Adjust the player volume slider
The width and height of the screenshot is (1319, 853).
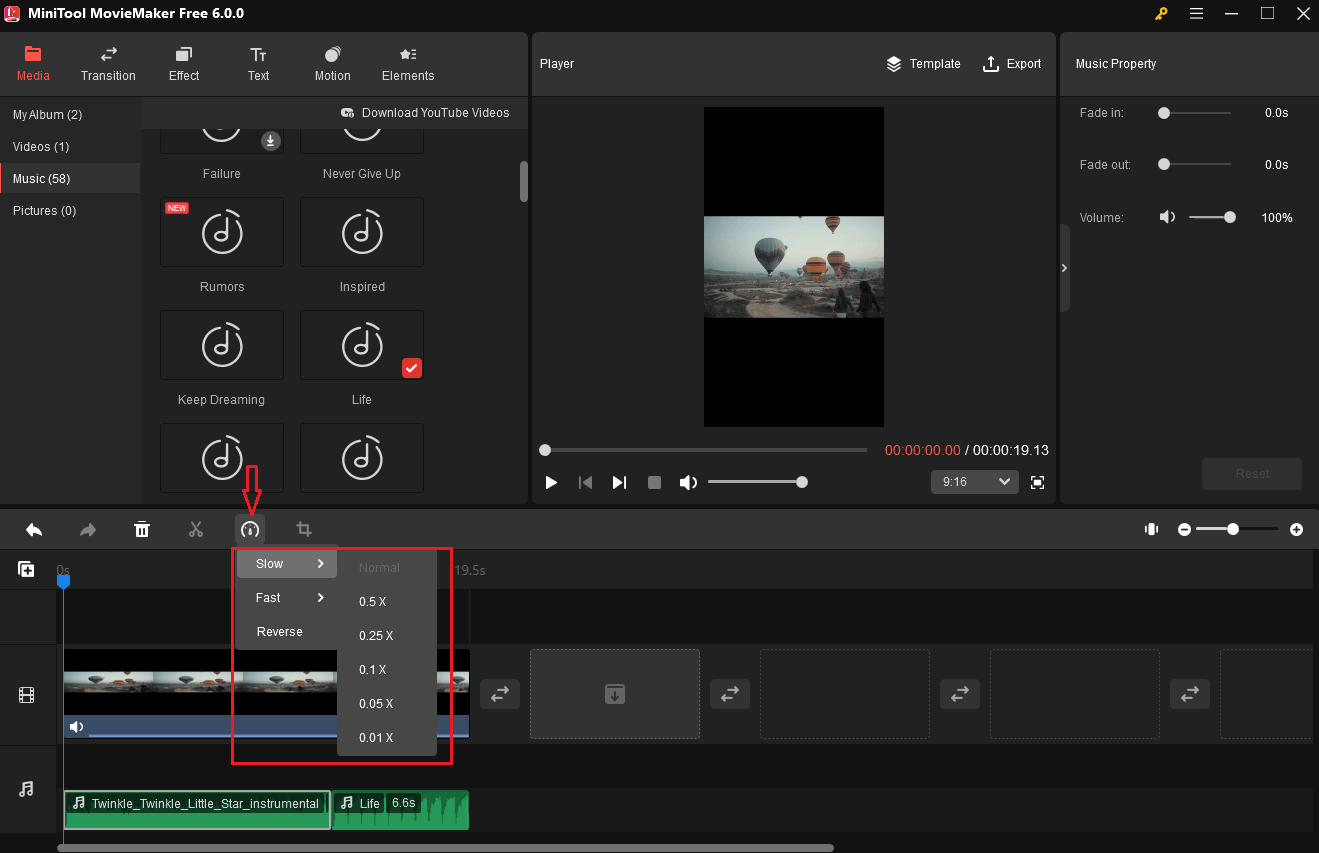coord(756,483)
